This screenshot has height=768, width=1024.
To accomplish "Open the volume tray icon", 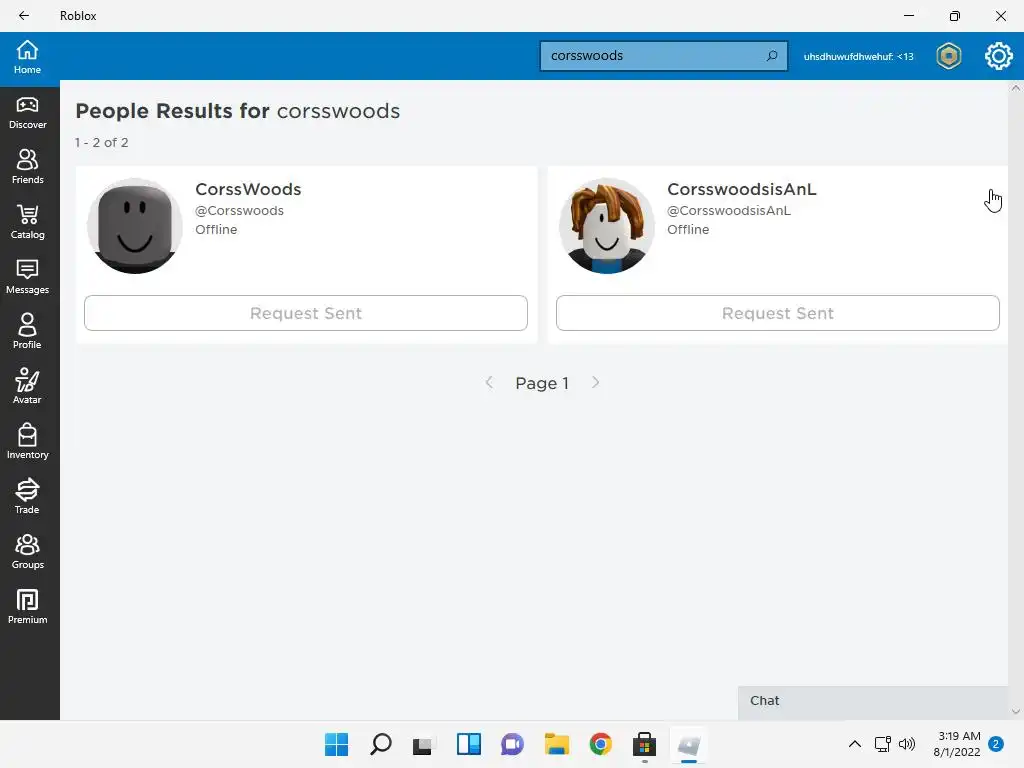I will [x=907, y=744].
